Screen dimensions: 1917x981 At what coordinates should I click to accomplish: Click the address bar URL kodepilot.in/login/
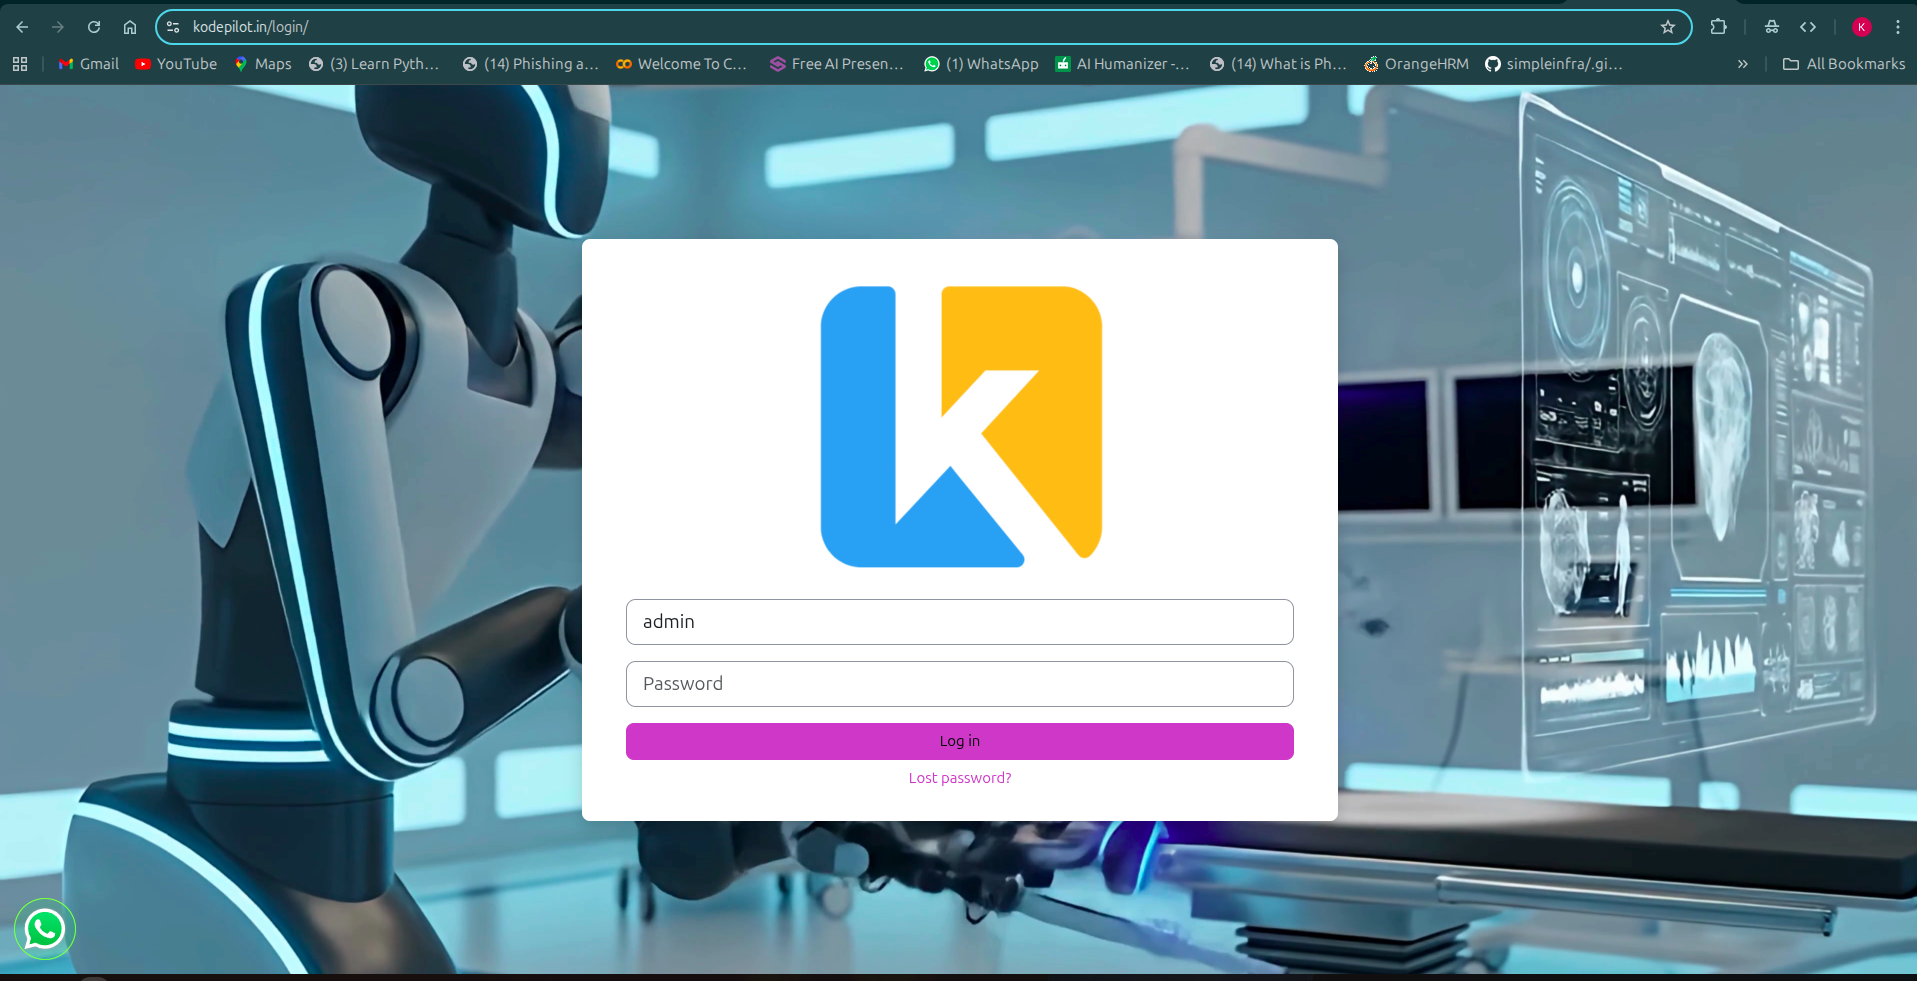click(x=250, y=27)
